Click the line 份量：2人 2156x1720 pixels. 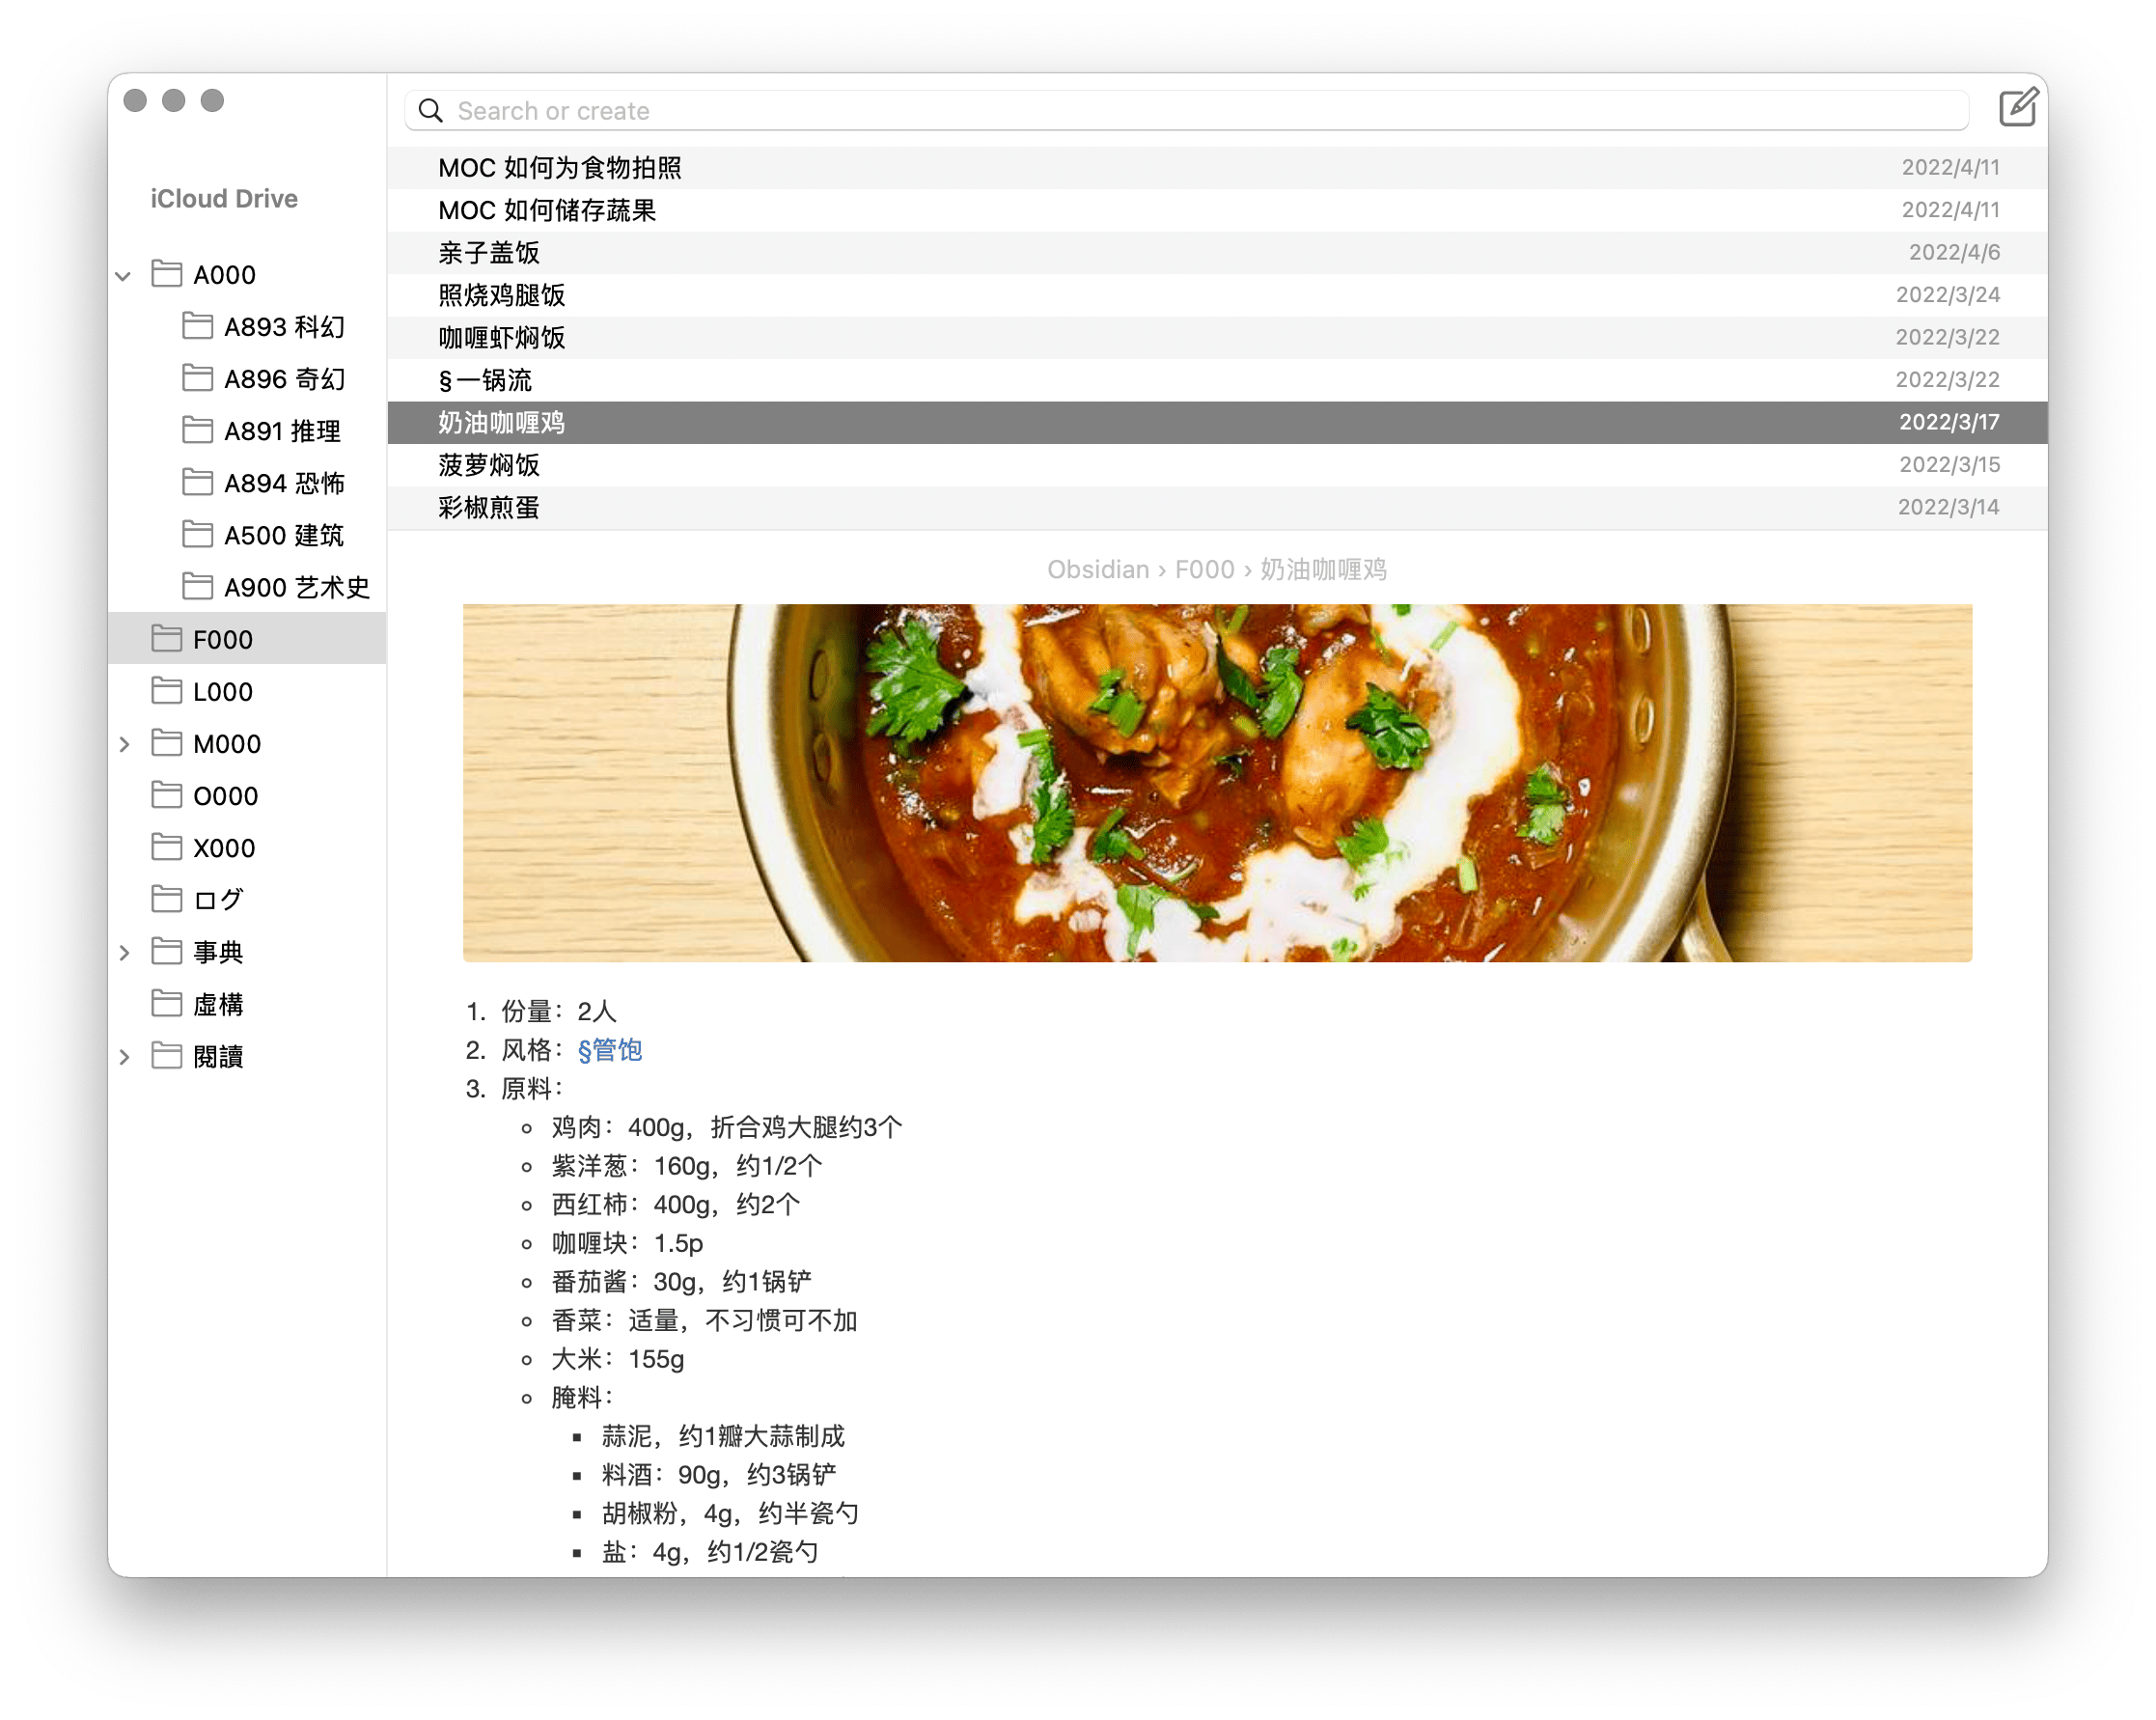(559, 1011)
